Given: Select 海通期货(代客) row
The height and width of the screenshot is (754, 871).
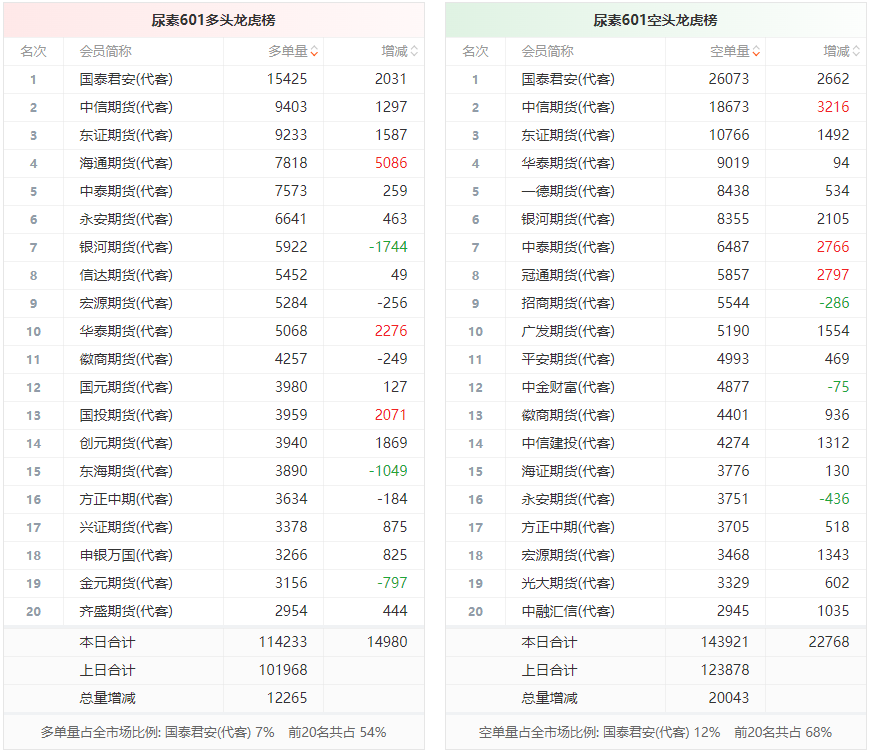Looking at the screenshot, I should [x=214, y=163].
